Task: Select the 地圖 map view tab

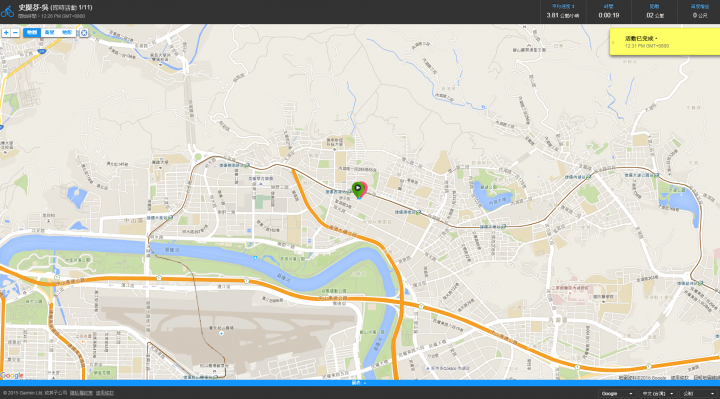Action: pyautogui.click(x=32, y=33)
